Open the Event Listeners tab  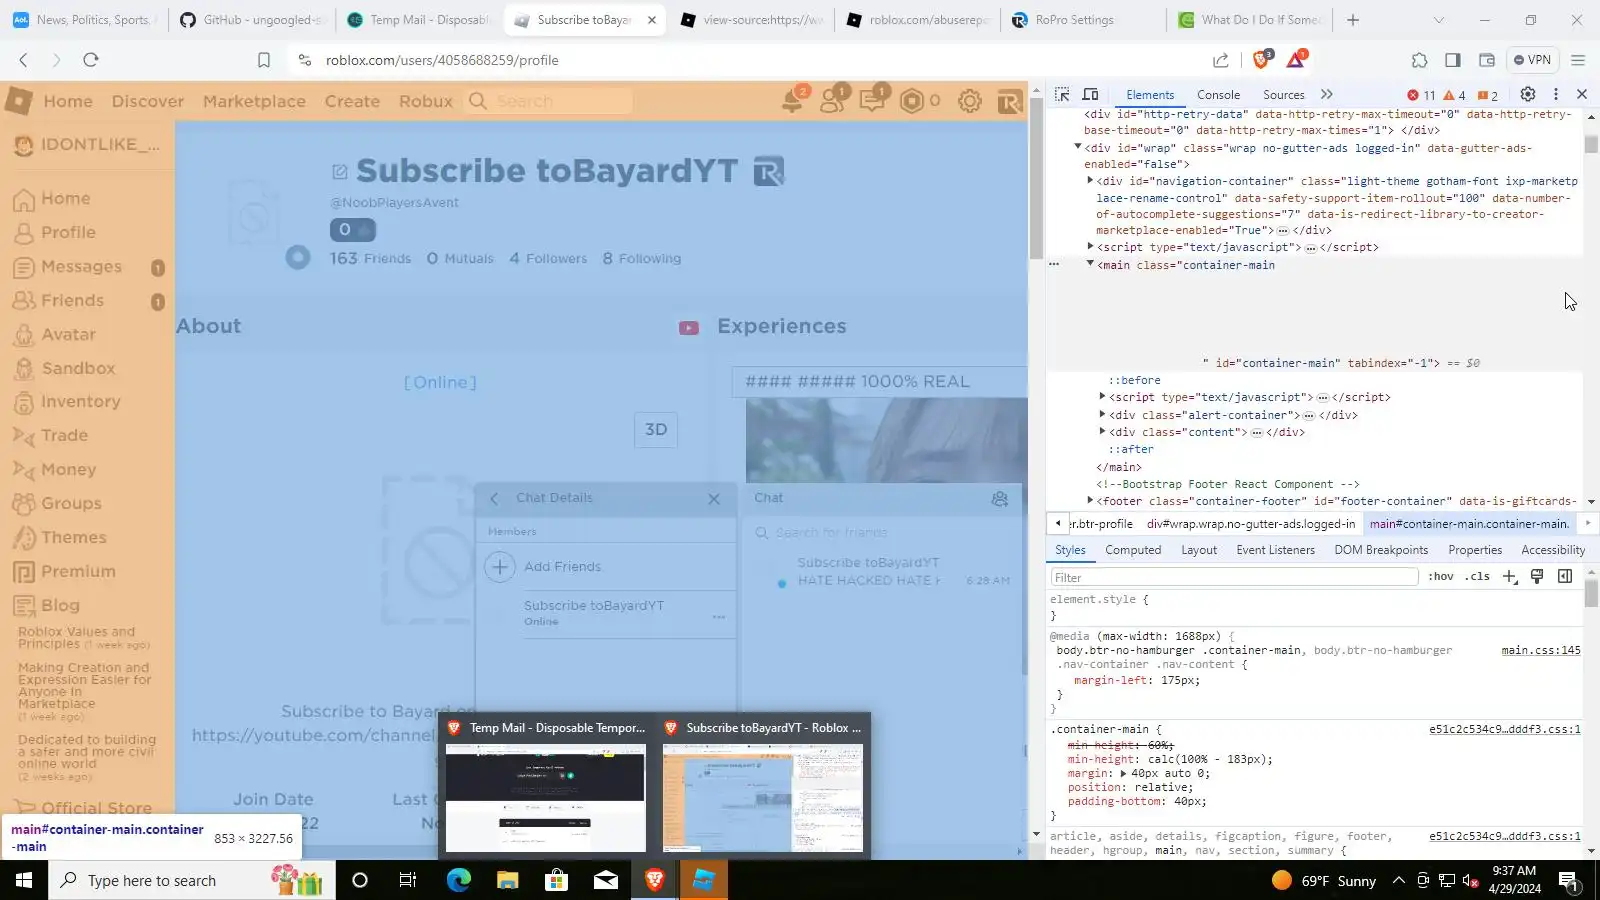point(1275,550)
